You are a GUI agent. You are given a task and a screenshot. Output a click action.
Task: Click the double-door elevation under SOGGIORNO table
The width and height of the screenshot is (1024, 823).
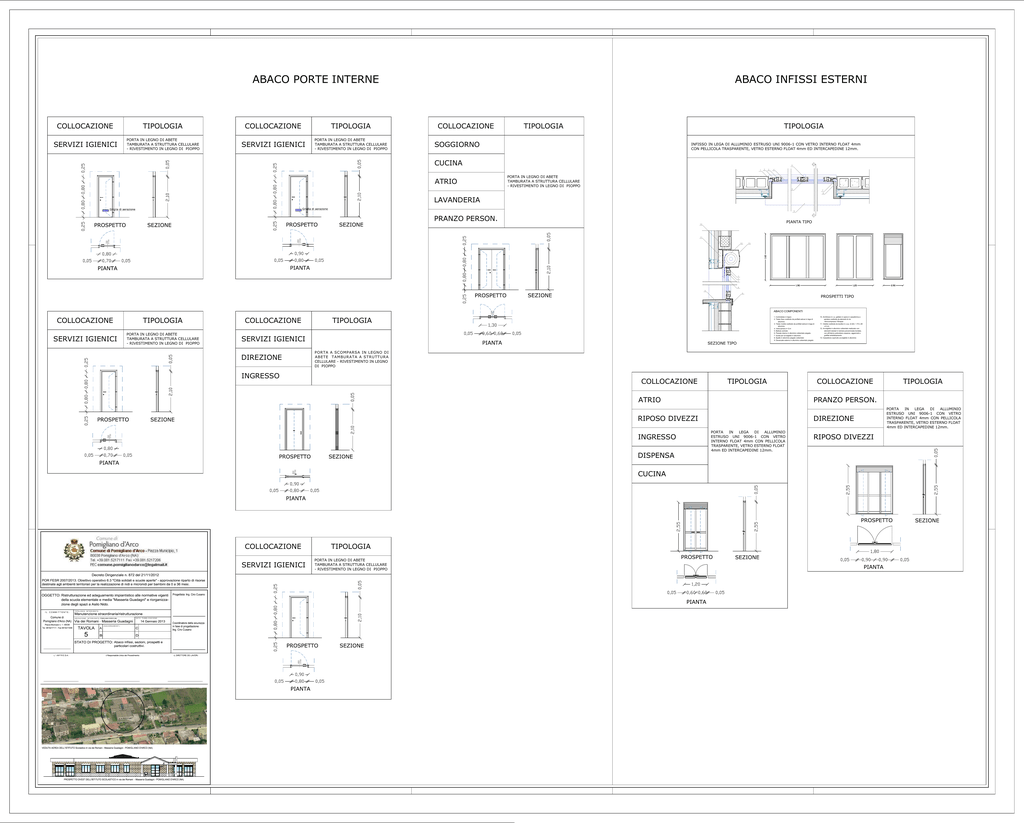point(491,267)
